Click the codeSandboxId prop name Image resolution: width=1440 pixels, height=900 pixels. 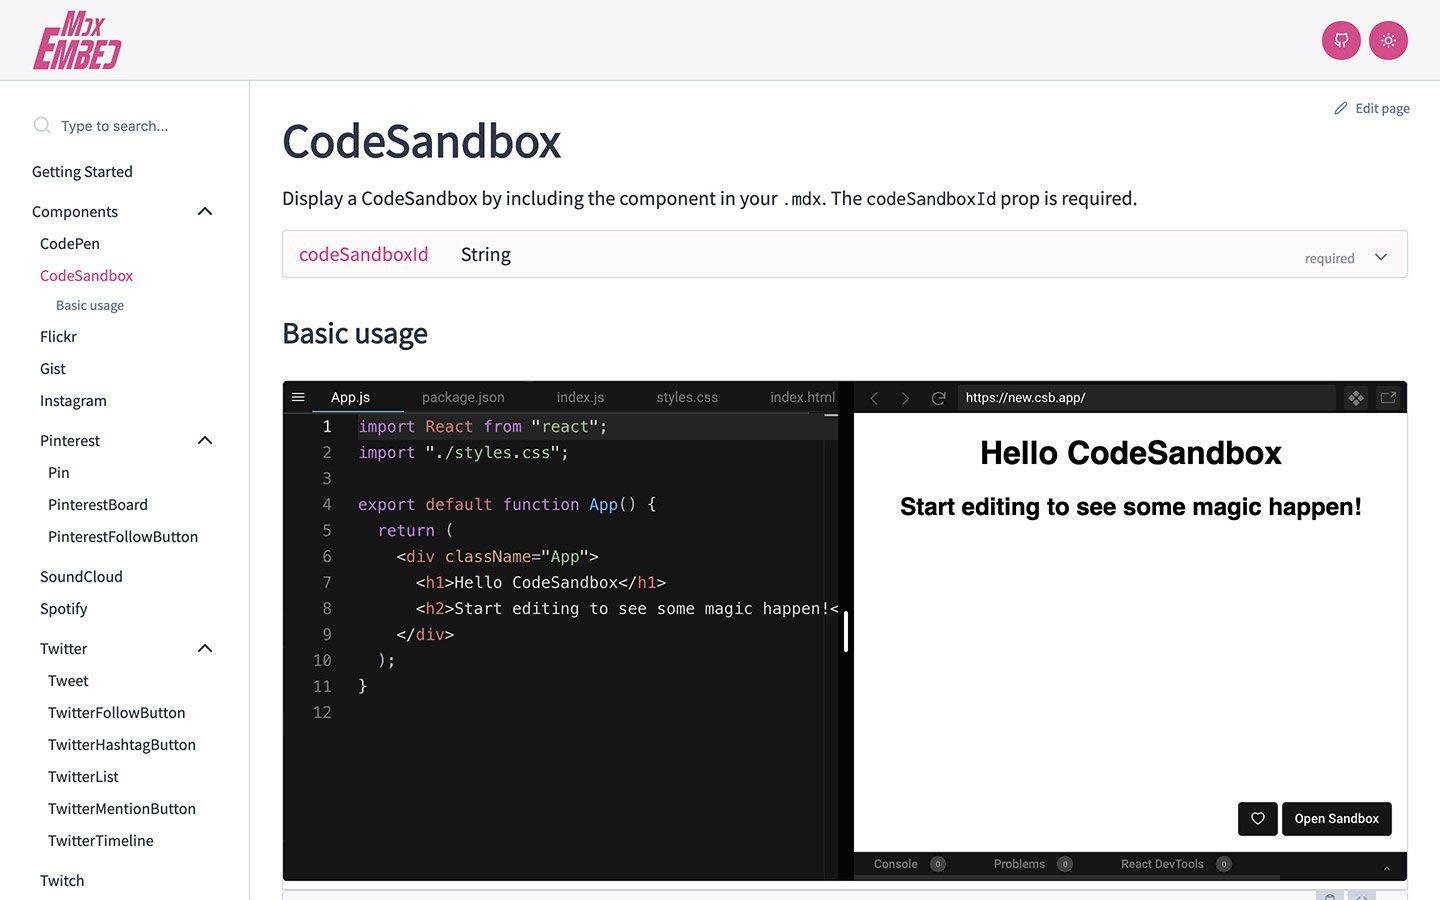pos(364,255)
